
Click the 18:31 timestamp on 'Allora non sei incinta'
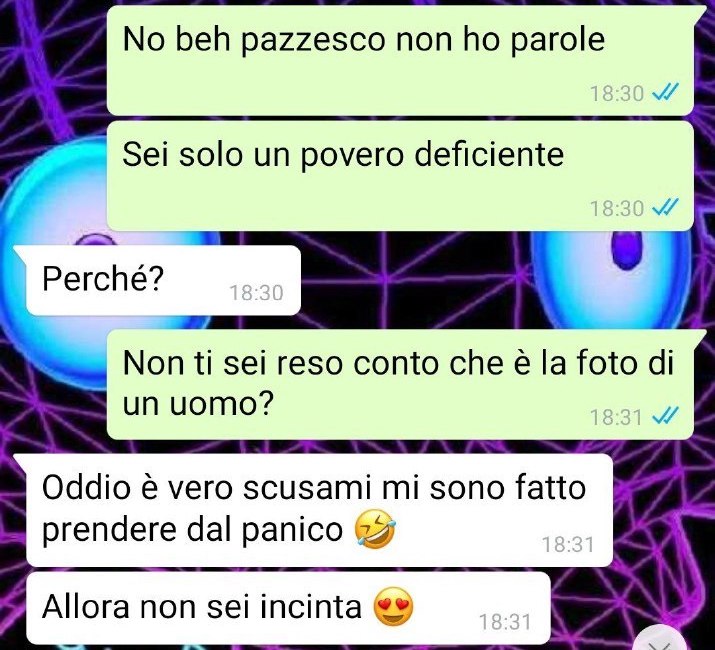point(505,622)
